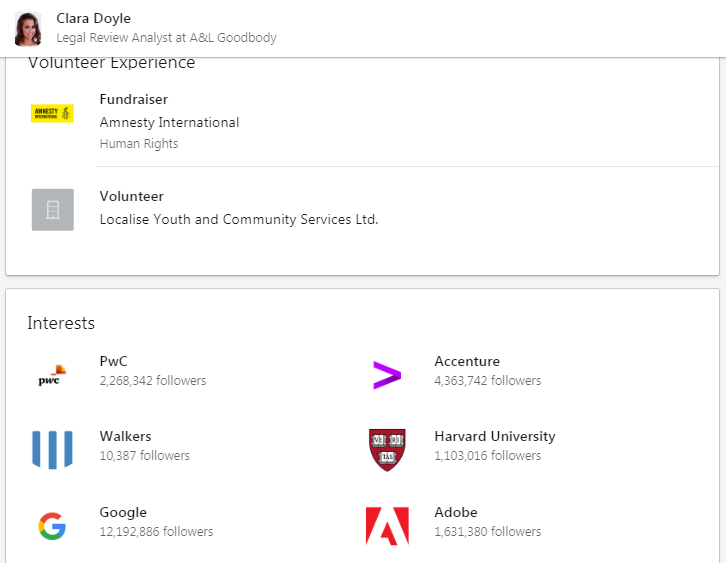Visit the Accenture company name link
This screenshot has height=563, width=726.
pyautogui.click(x=467, y=361)
